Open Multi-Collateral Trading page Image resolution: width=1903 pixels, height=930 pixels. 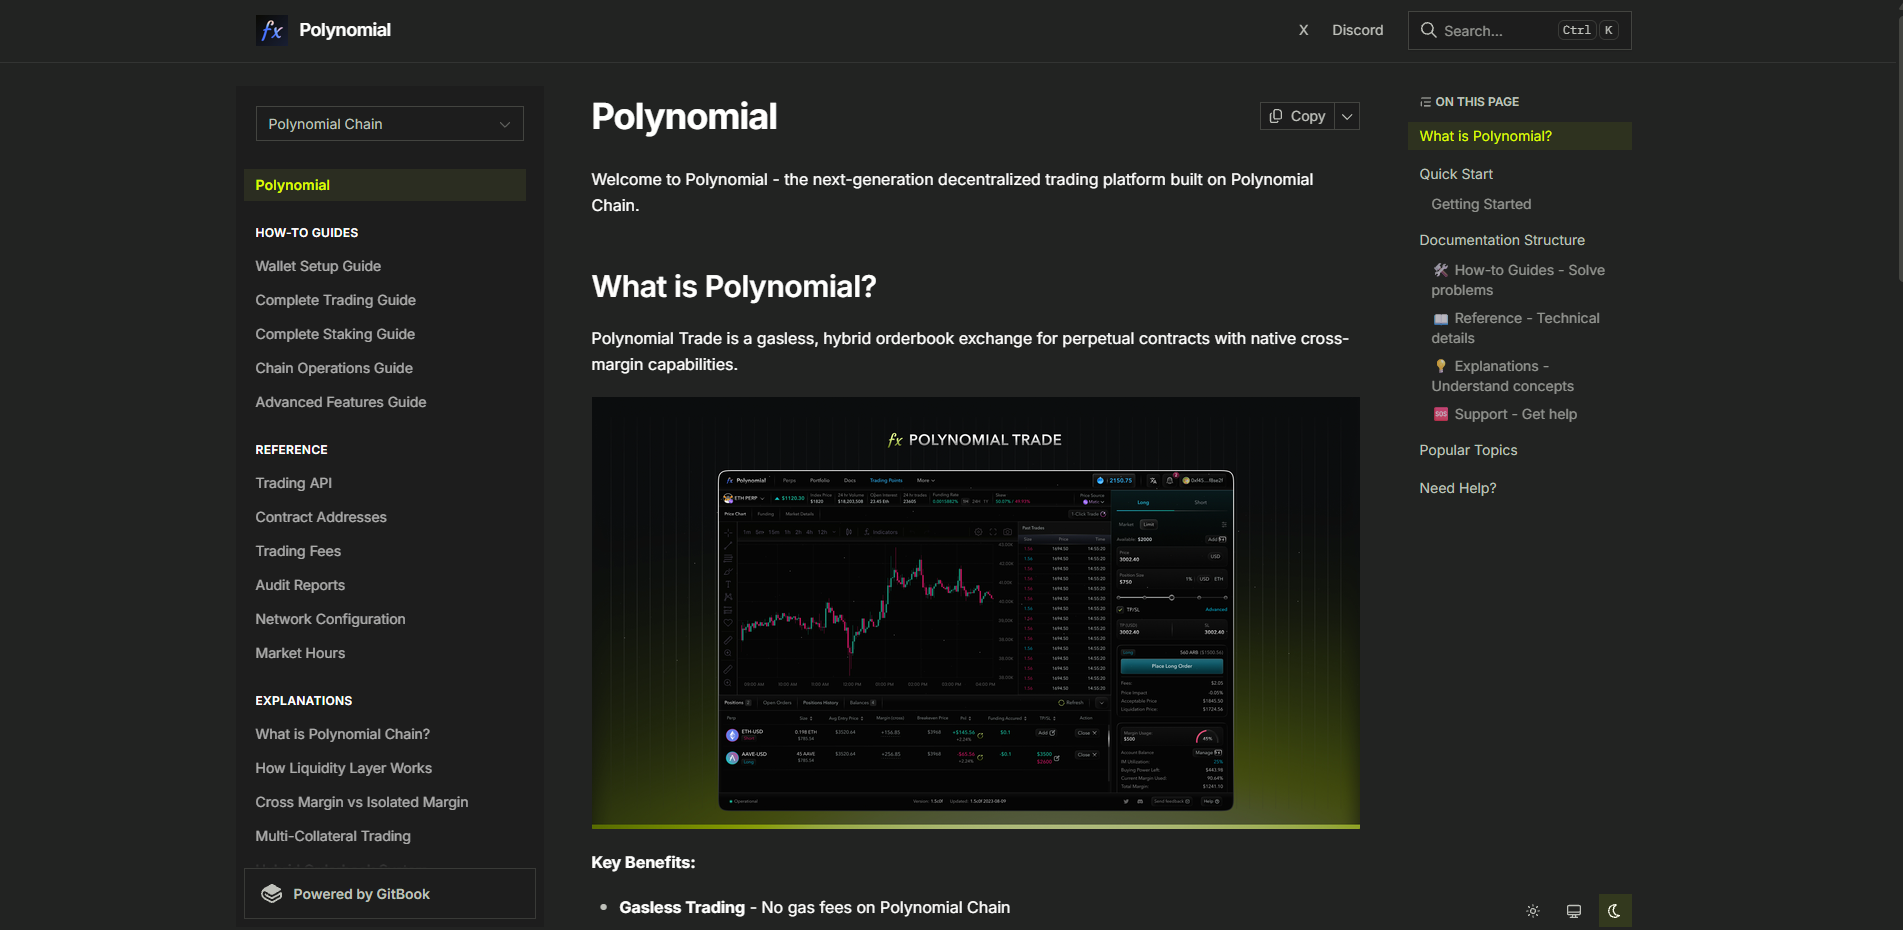click(x=333, y=836)
